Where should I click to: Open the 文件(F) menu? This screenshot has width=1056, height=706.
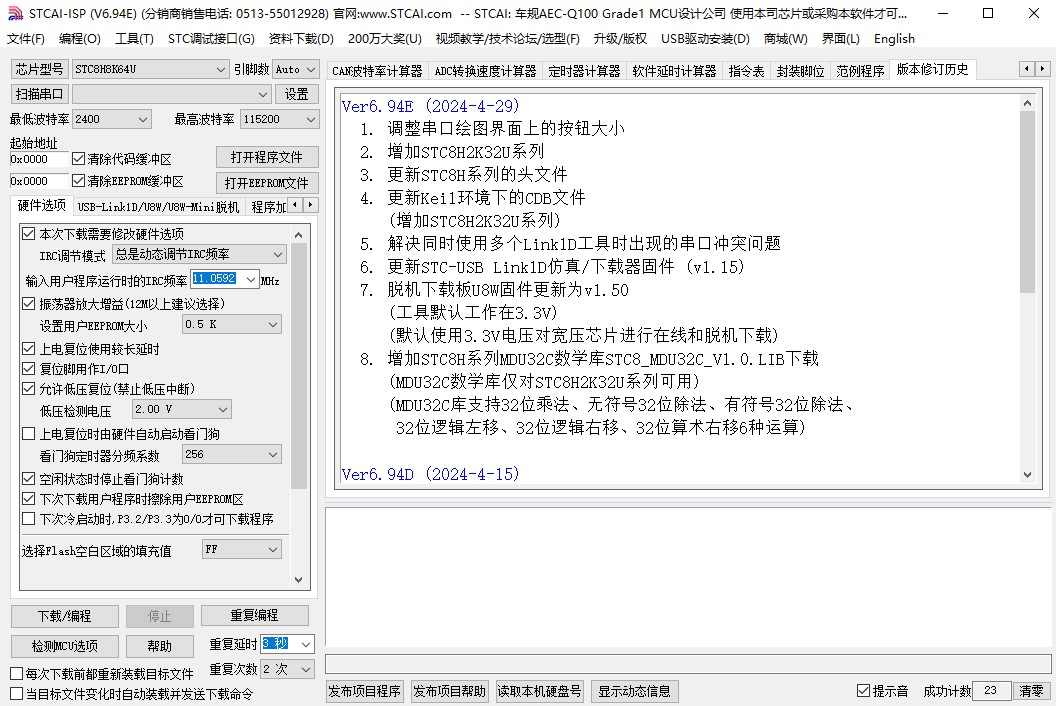[x=26, y=38]
